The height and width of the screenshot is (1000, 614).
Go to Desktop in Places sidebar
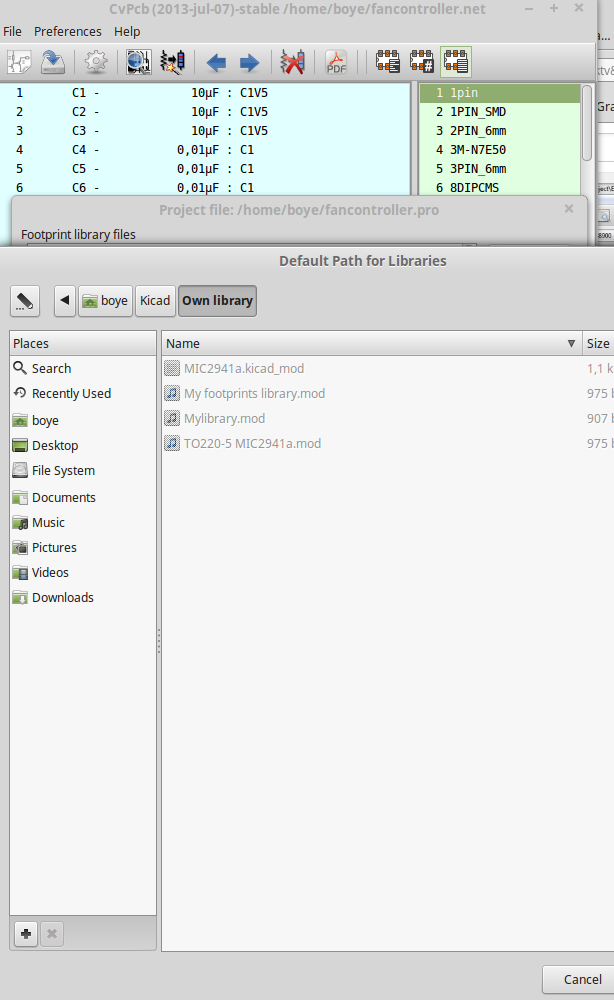pyautogui.click(x=83, y=445)
